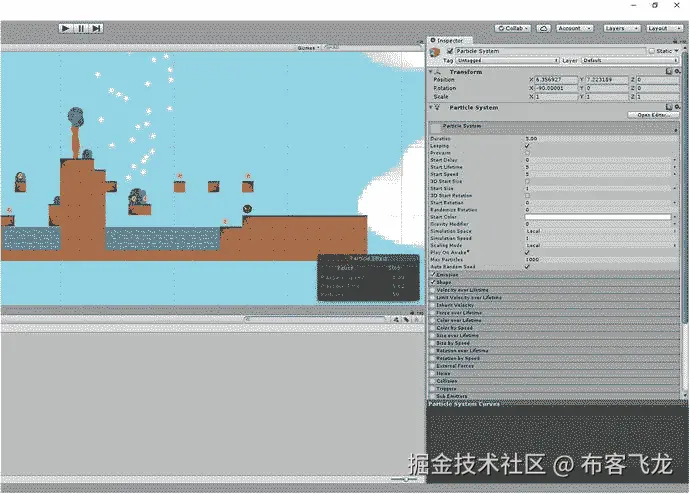The width and height of the screenshot is (690, 494).
Task: Enable the Triggers module
Action: click(433, 388)
